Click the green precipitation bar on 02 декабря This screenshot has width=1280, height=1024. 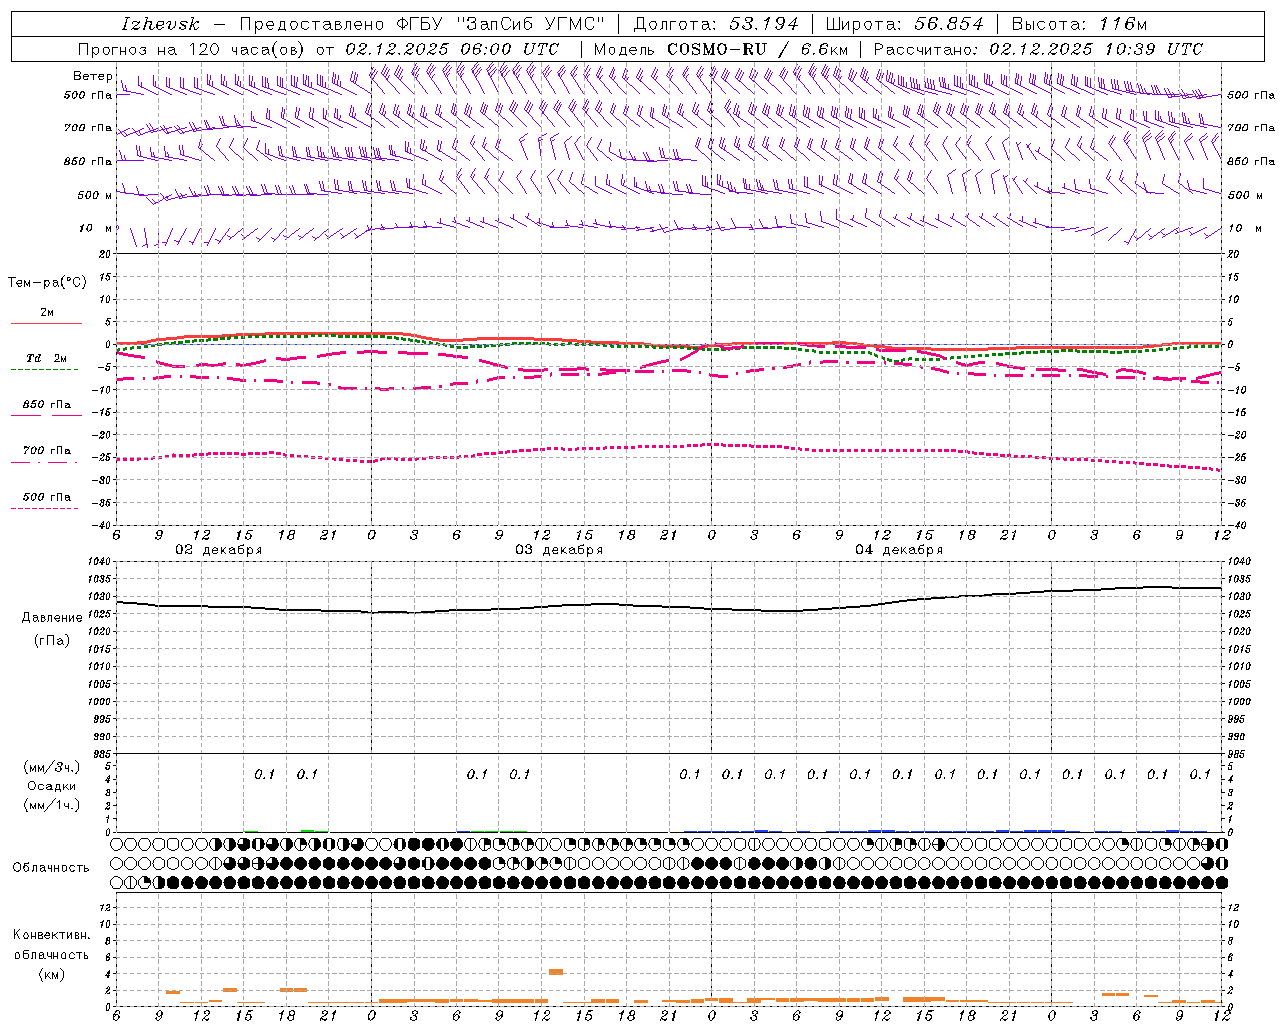tap(307, 830)
